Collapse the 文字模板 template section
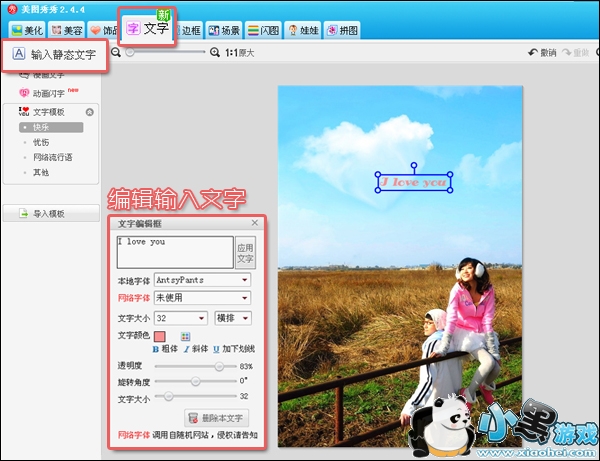The image size is (600, 461). (x=89, y=112)
